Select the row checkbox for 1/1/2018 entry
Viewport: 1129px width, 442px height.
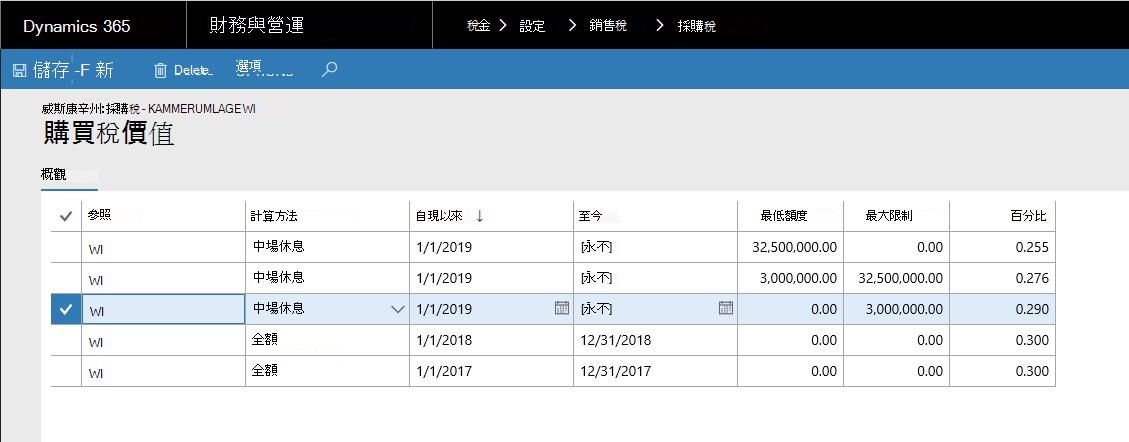point(66,340)
